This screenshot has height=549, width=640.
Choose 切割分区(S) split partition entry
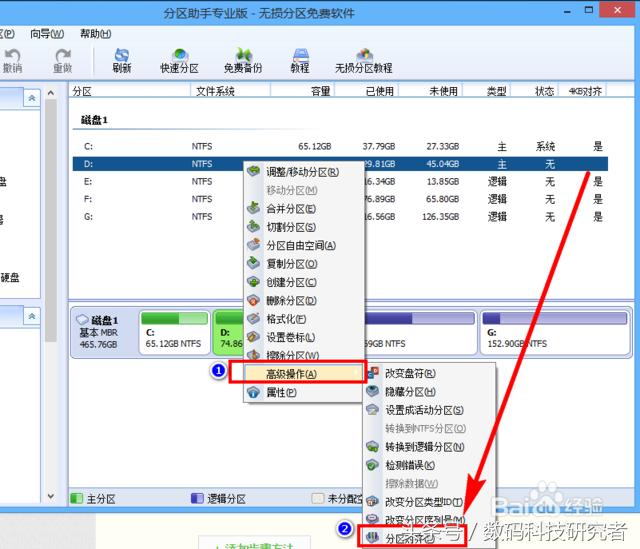[303, 227]
